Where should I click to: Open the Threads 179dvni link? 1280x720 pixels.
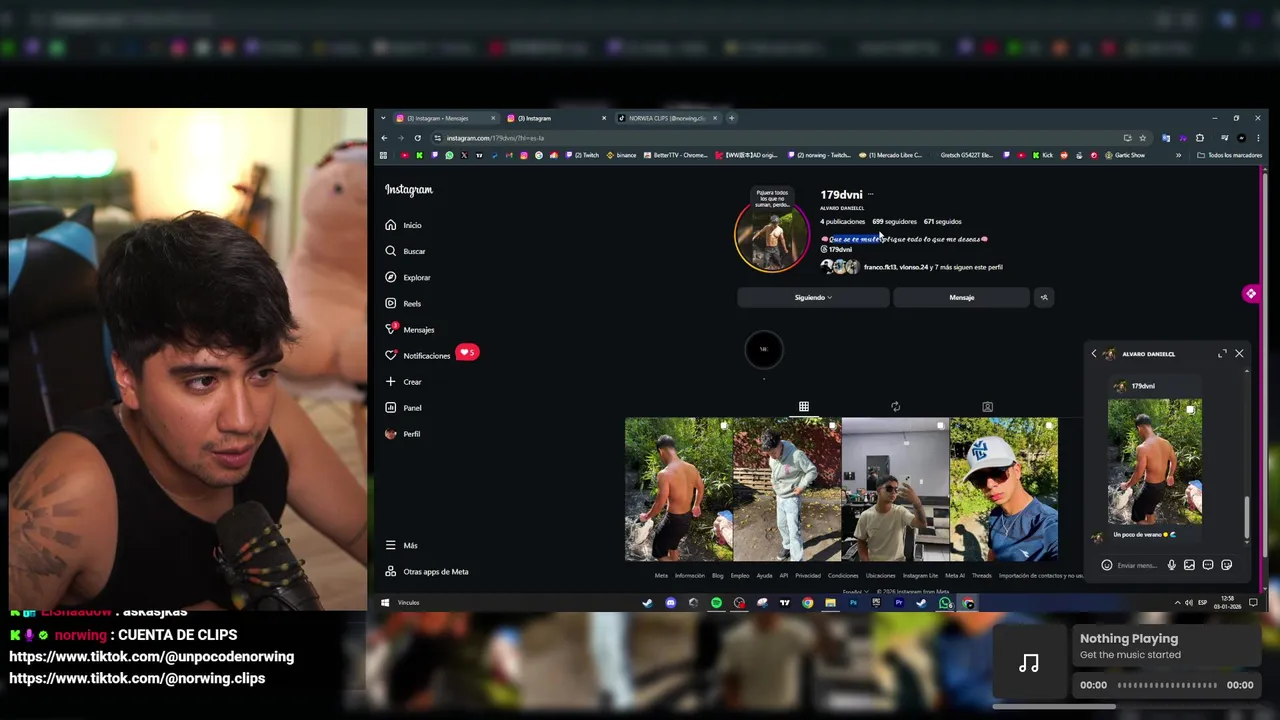click(x=836, y=249)
